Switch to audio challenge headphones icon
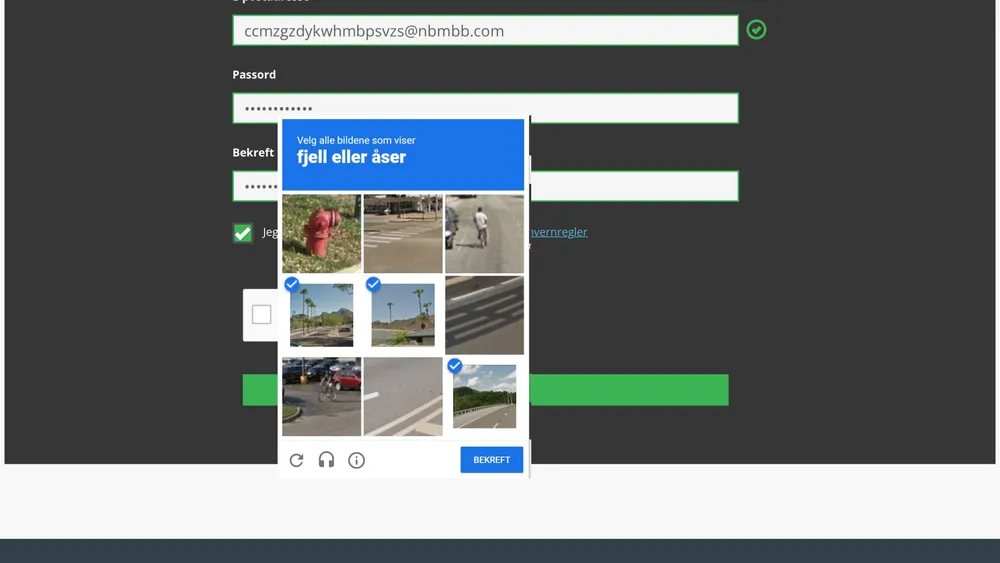The width and height of the screenshot is (1000, 563). coord(326,460)
